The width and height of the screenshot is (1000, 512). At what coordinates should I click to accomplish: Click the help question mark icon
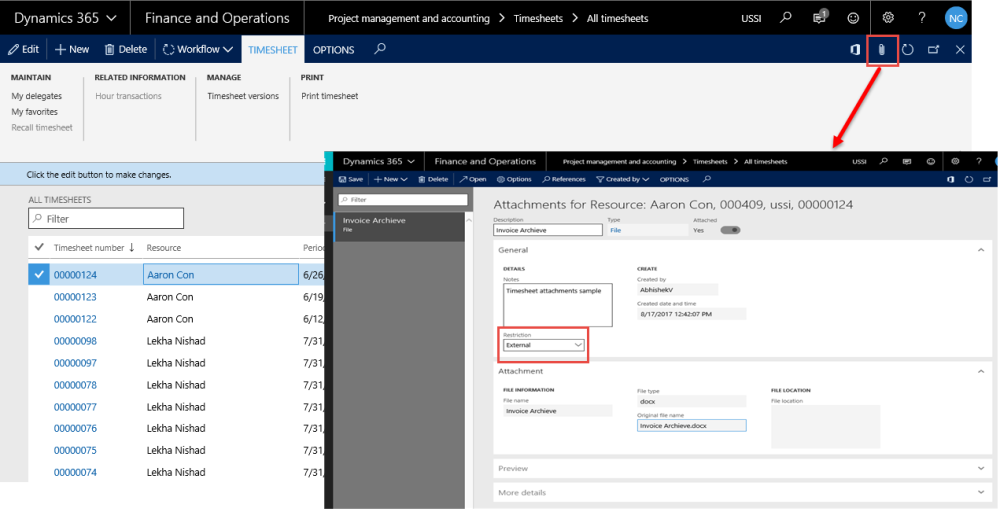(x=922, y=18)
